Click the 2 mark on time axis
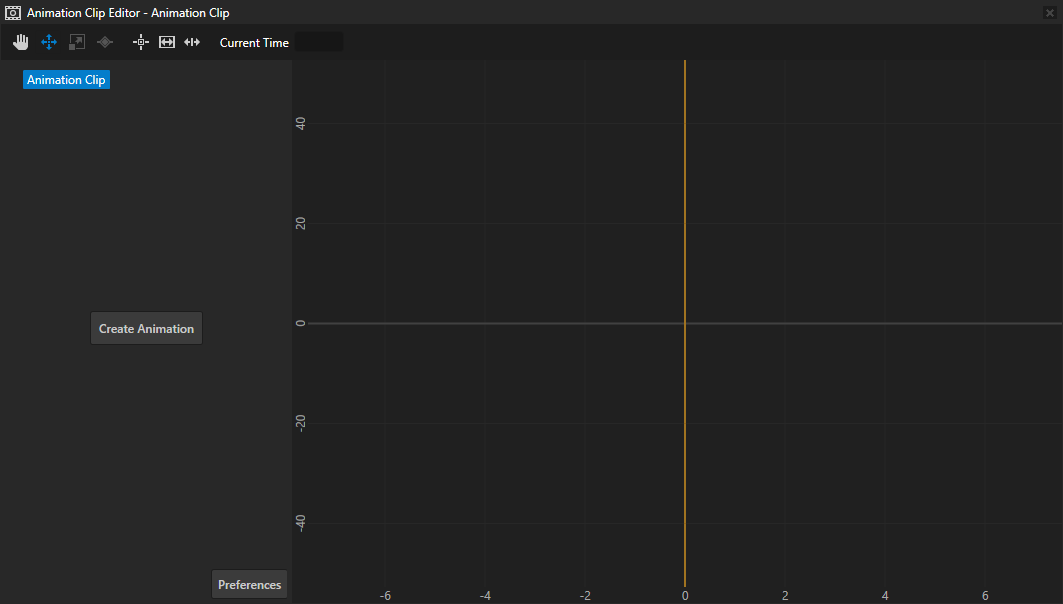 coord(785,596)
